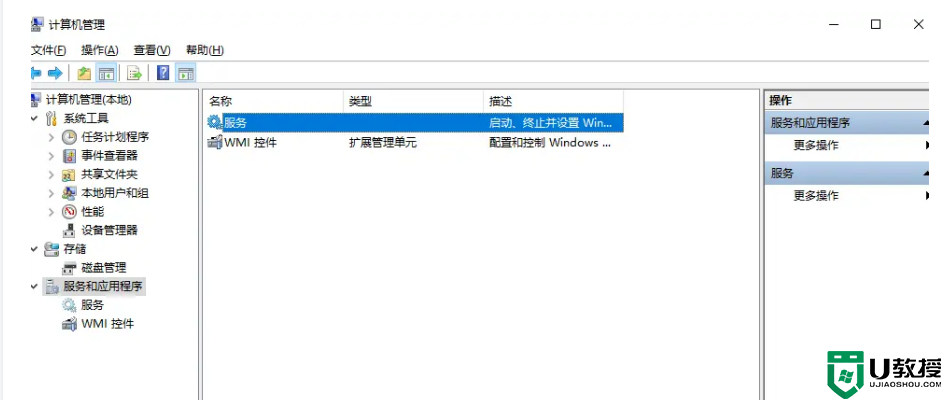Click the Back arrow toolbar icon
Image resolution: width=944 pixels, height=400 pixels.
36,73
